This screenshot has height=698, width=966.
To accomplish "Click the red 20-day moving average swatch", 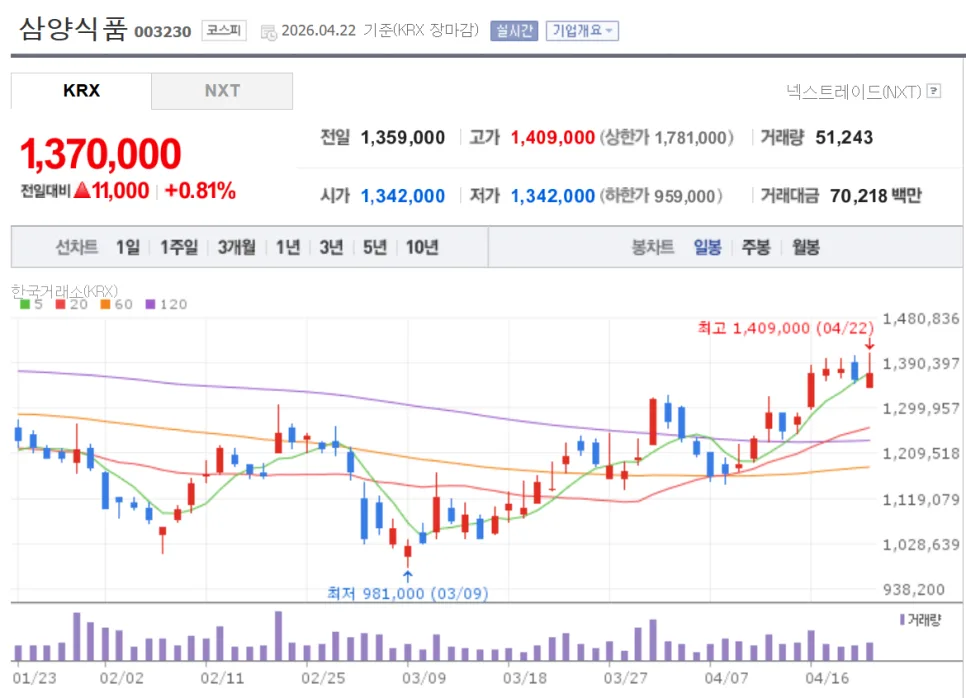I will tap(60, 304).
